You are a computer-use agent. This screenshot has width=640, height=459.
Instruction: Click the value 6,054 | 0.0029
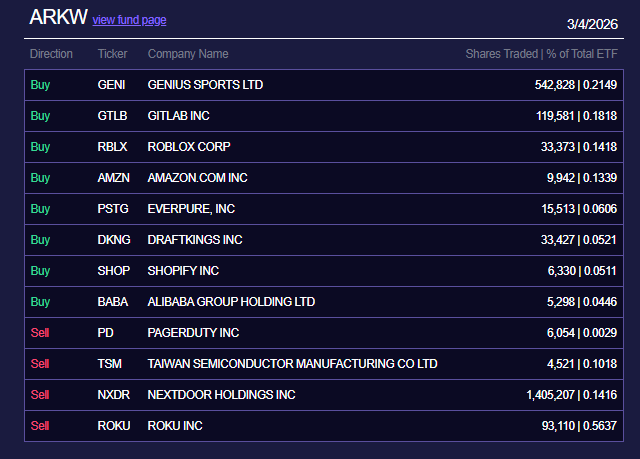[582, 333]
